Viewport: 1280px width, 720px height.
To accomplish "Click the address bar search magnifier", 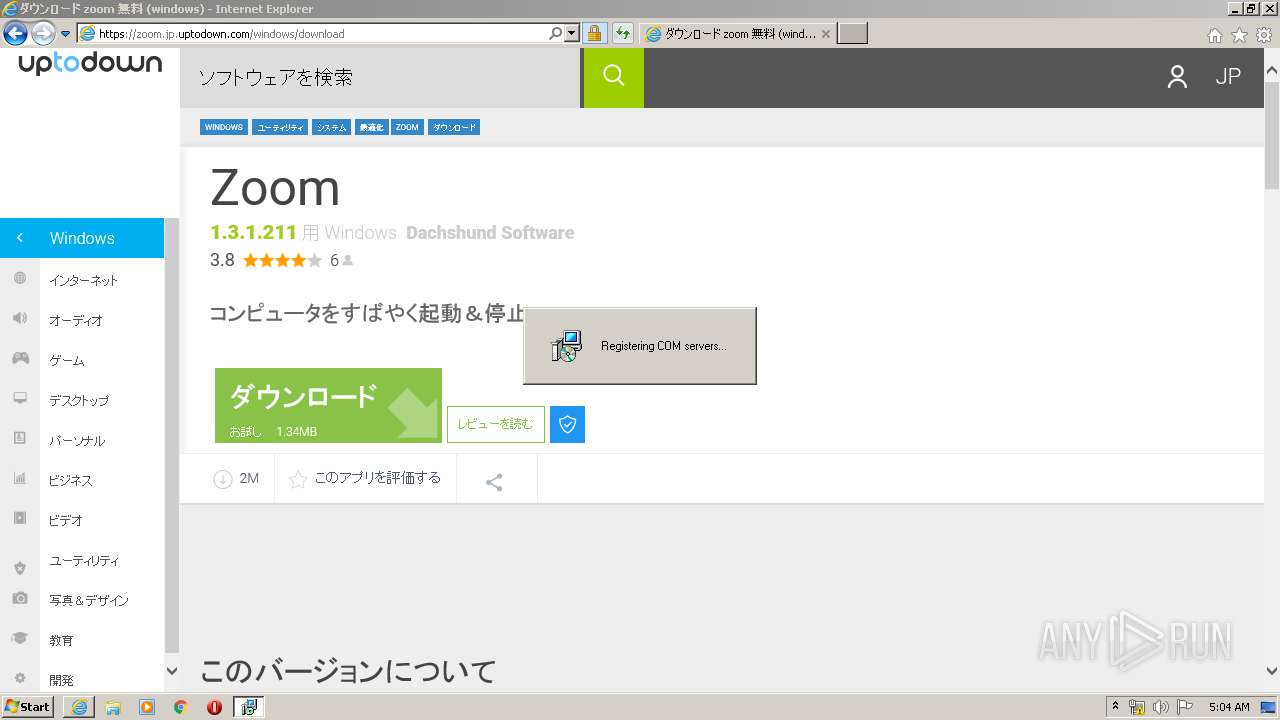I will point(556,33).
